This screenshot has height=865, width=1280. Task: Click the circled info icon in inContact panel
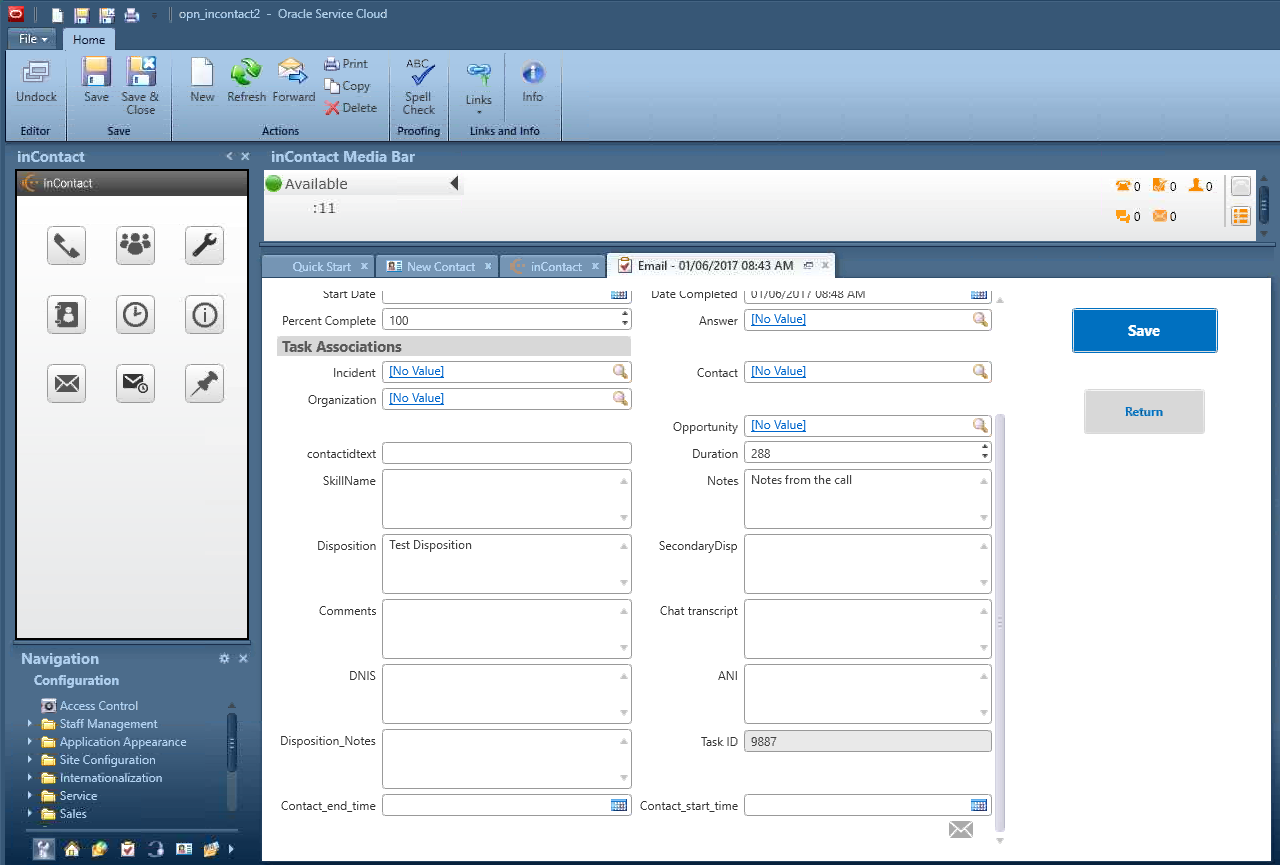[204, 314]
